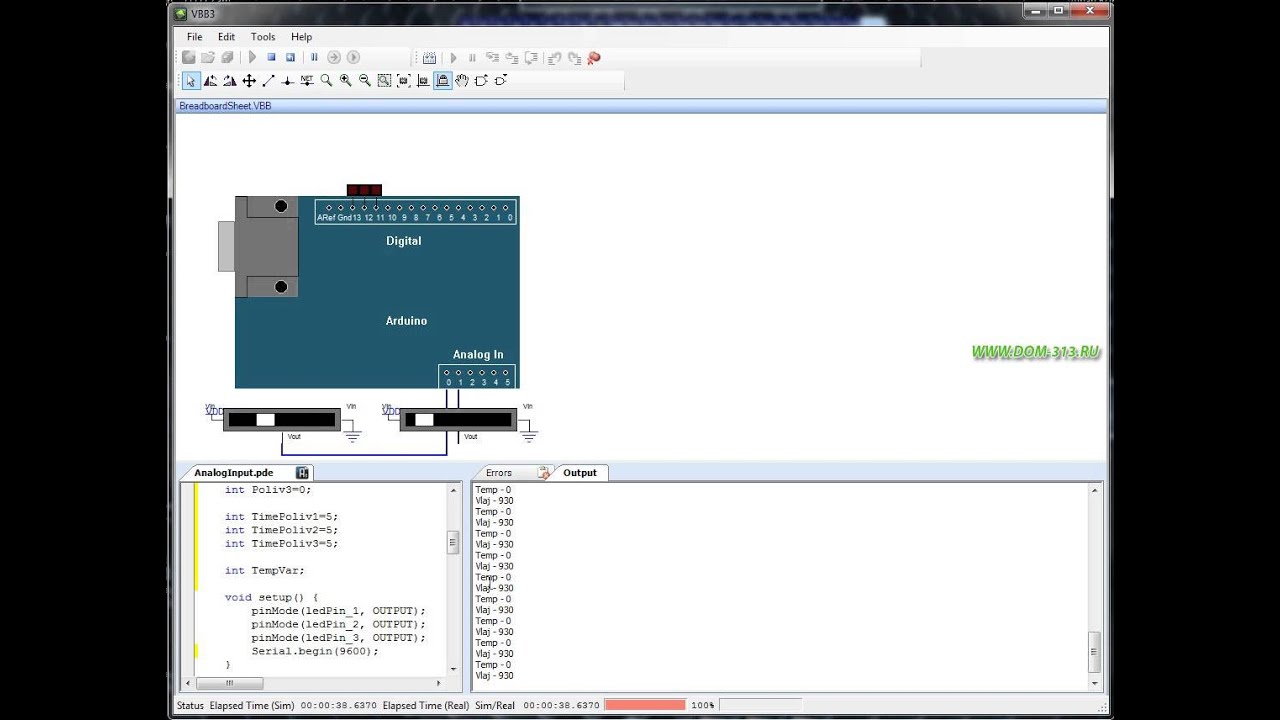Select the plain magnifier zoom tool
Viewport: 1280px width, 720px height.
(326, 81)
